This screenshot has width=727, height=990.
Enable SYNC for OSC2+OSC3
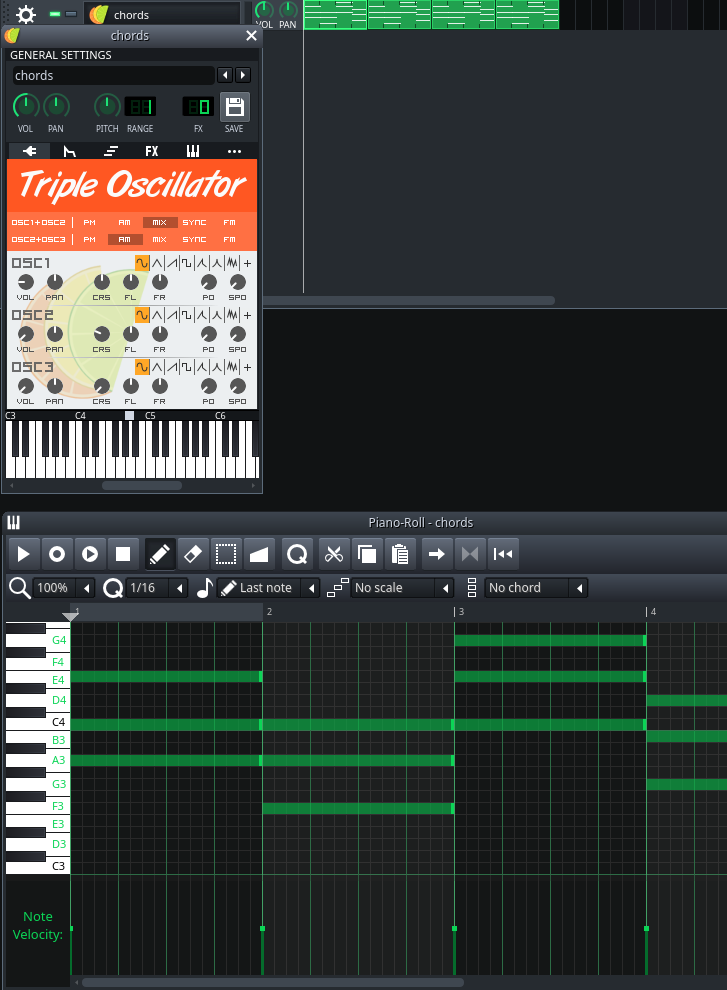pos(195,239)
